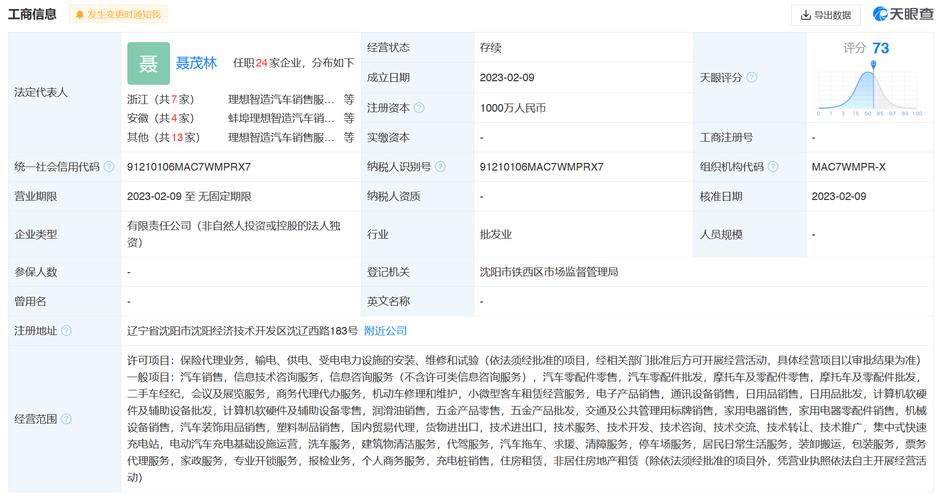Click help icon next to 注册地址
Screen dimensions: 940x500
click(x=66, y=330)
